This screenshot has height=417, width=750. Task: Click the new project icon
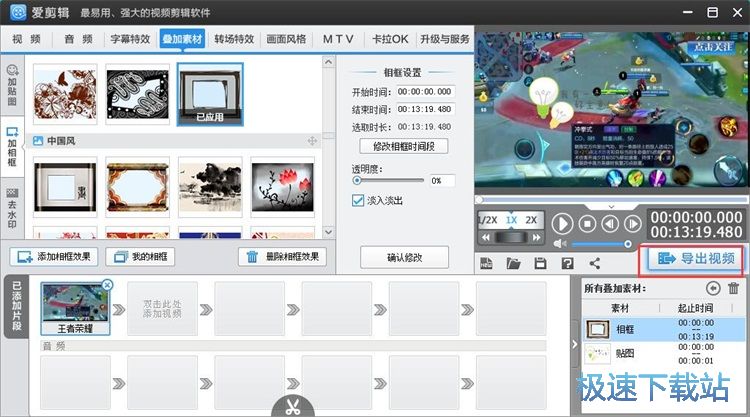(486, 263)
